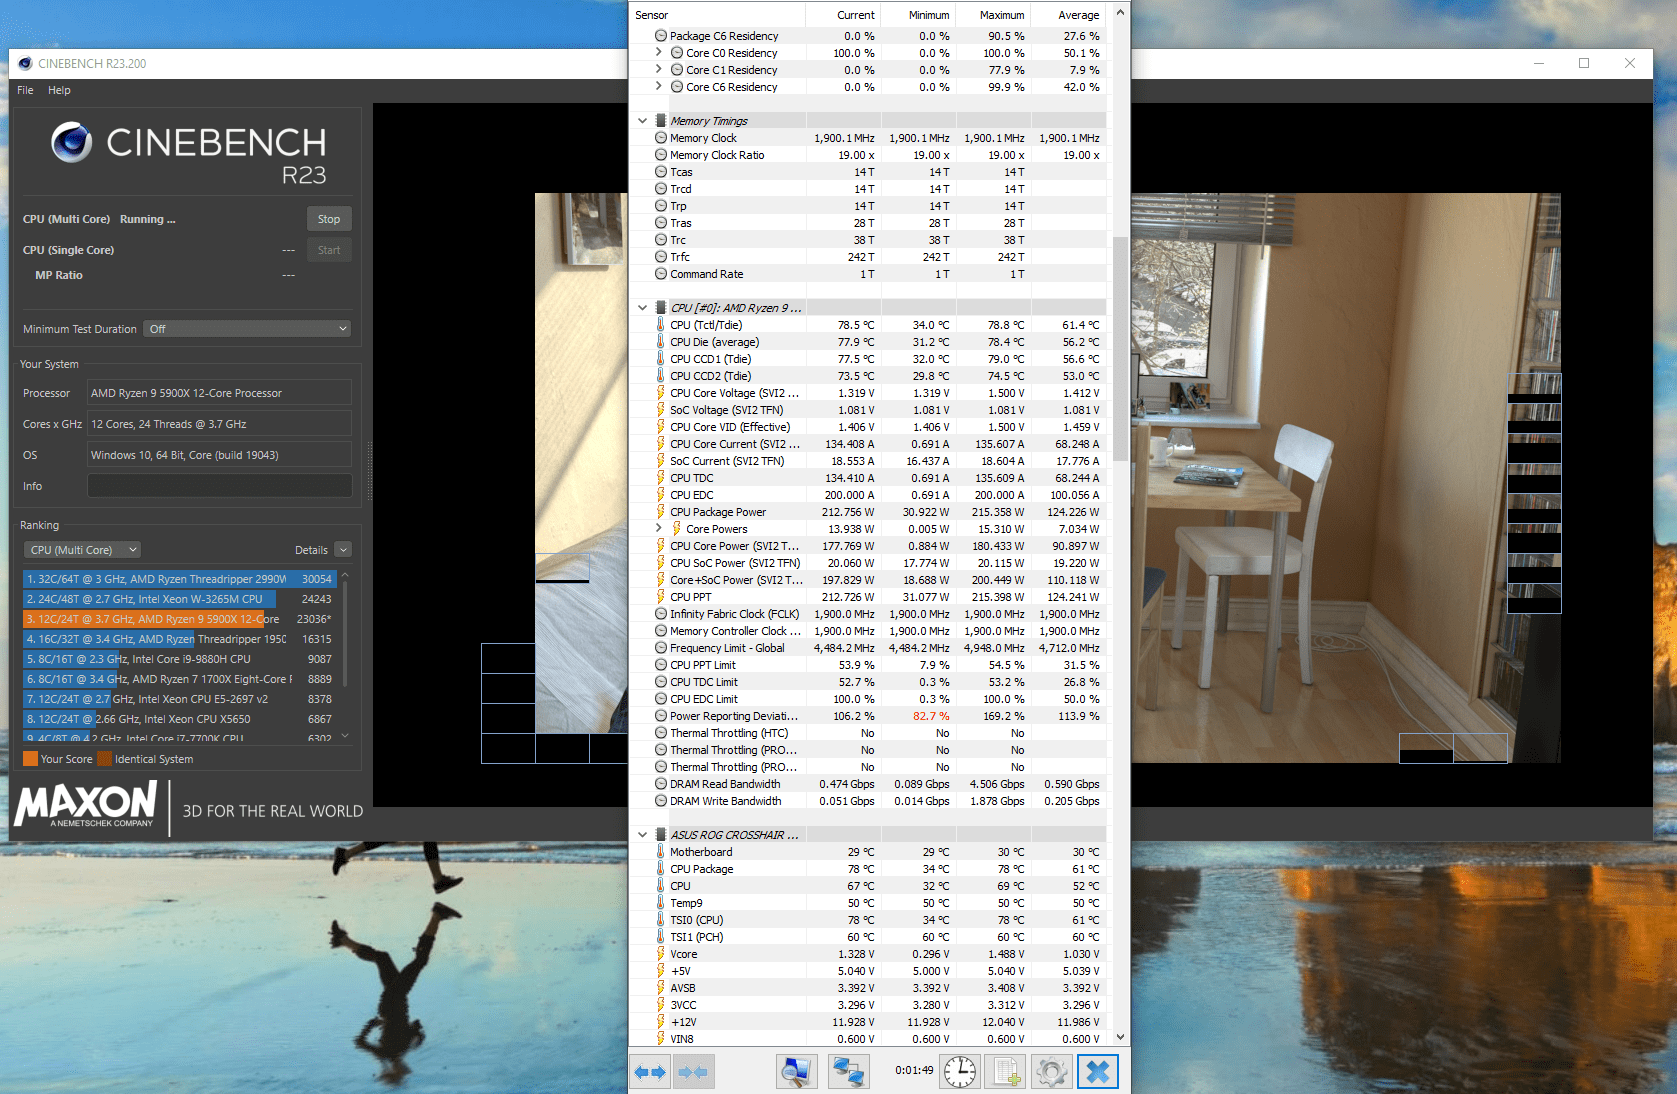Expand the Core C6 Residency row
Image resolution: width=1677 pixels, height=1094 pixels.
658,87
